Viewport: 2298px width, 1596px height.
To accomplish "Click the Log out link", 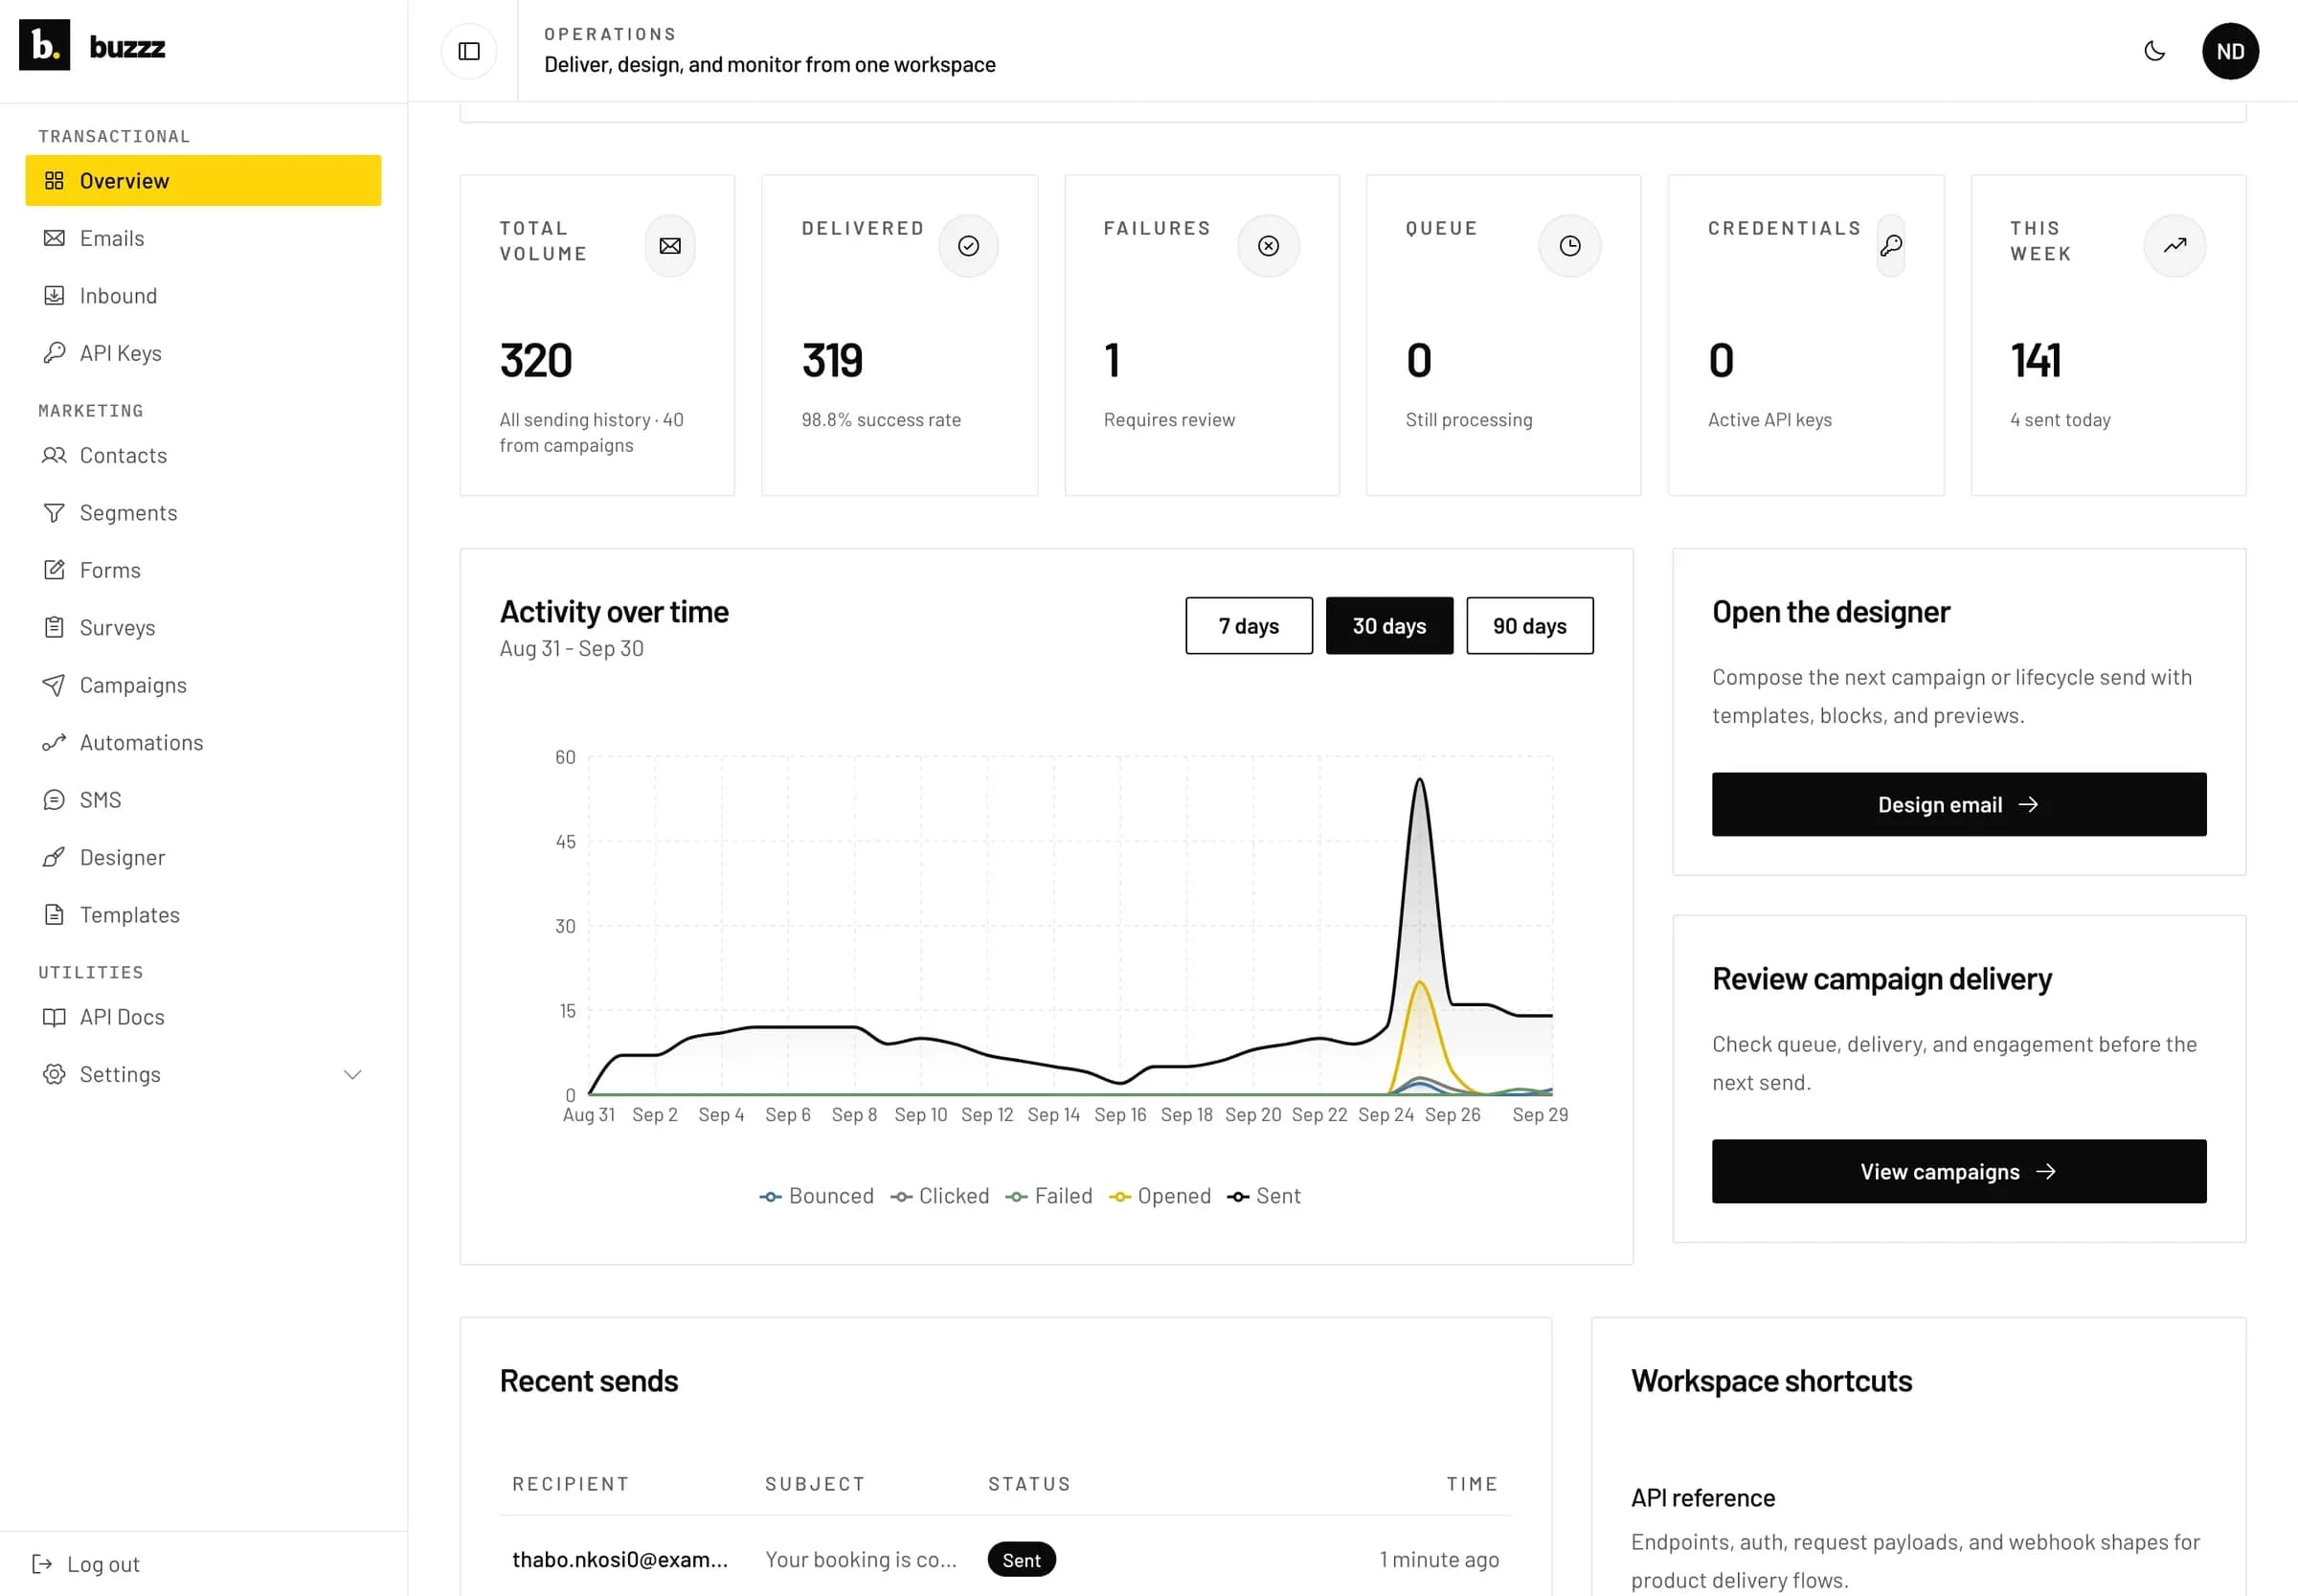I will coord(87,1564).
